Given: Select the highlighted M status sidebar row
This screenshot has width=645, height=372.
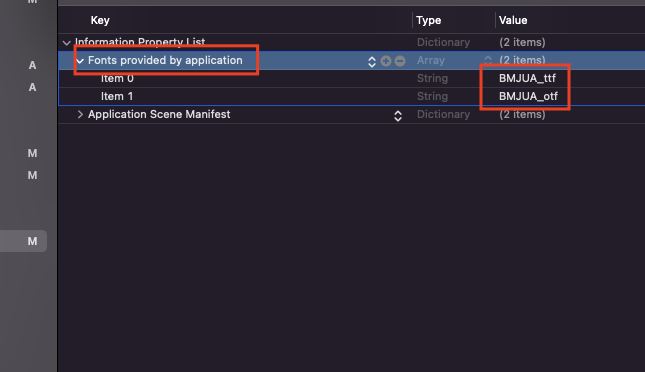Looking at the screenshot, I should pyautogui.click(x=23, y=241).
